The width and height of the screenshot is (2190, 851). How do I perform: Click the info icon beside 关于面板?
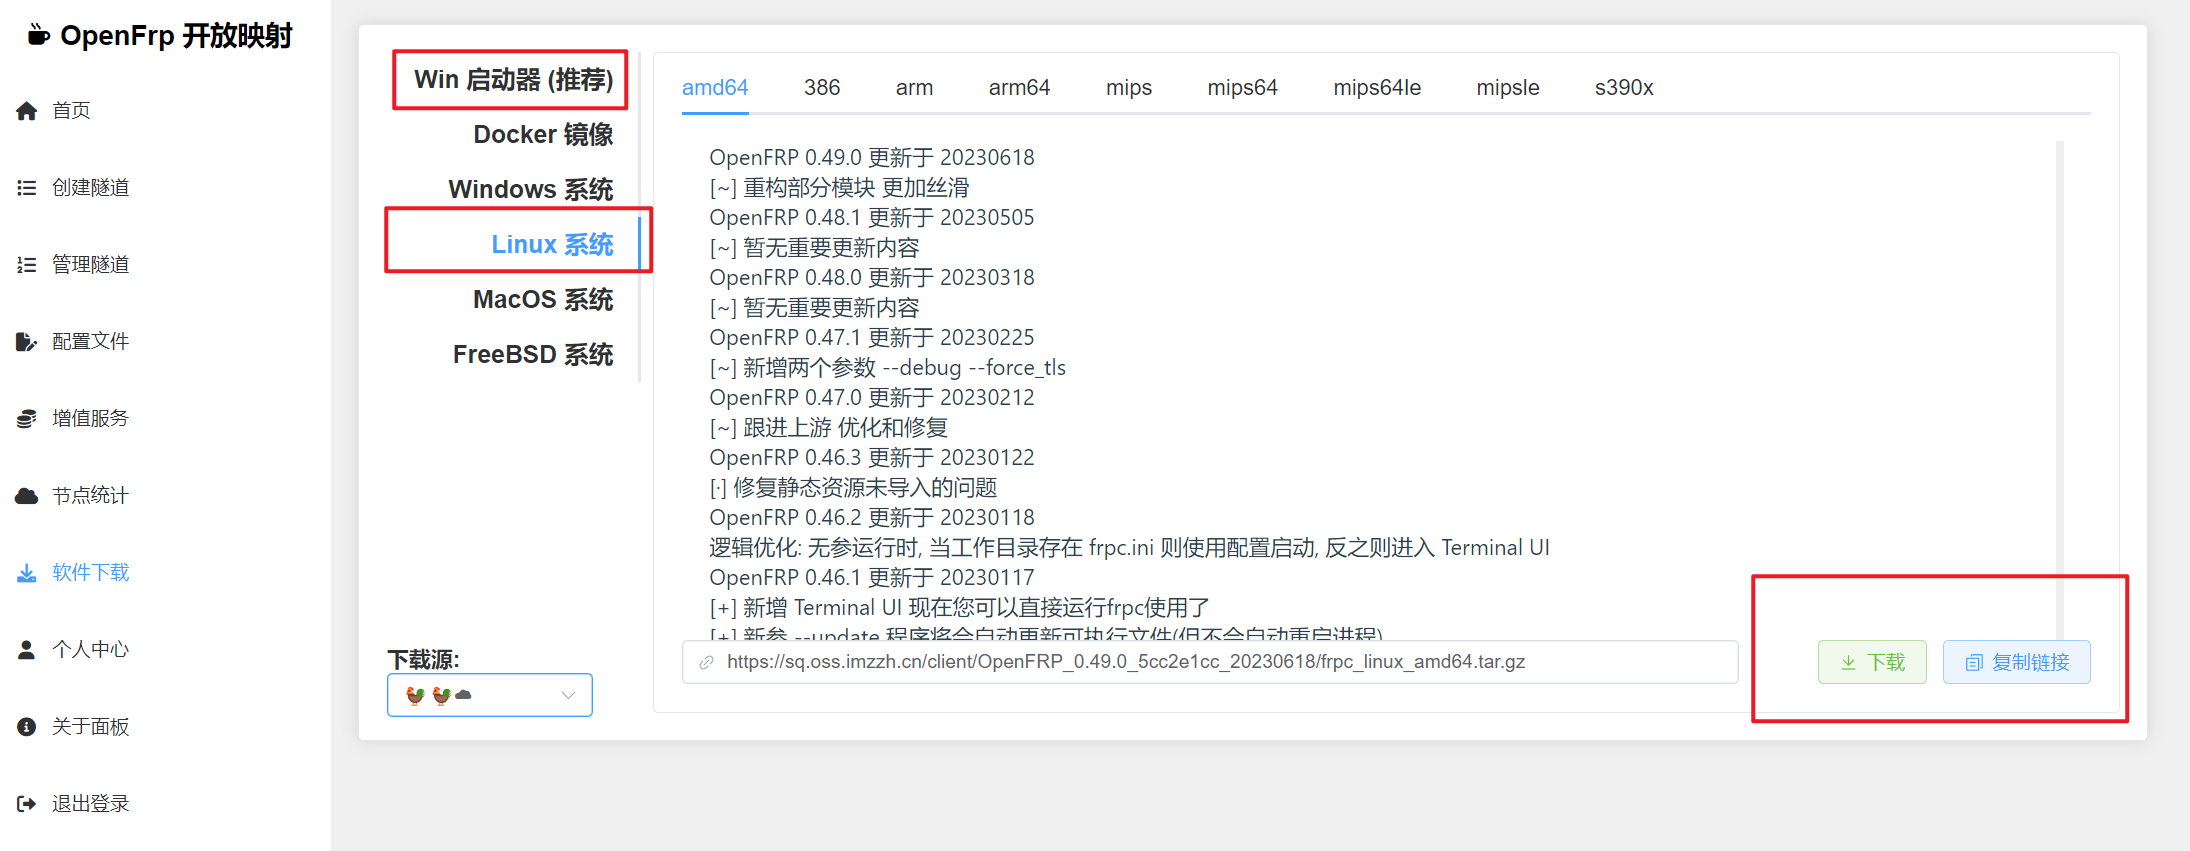pos(27,727)
